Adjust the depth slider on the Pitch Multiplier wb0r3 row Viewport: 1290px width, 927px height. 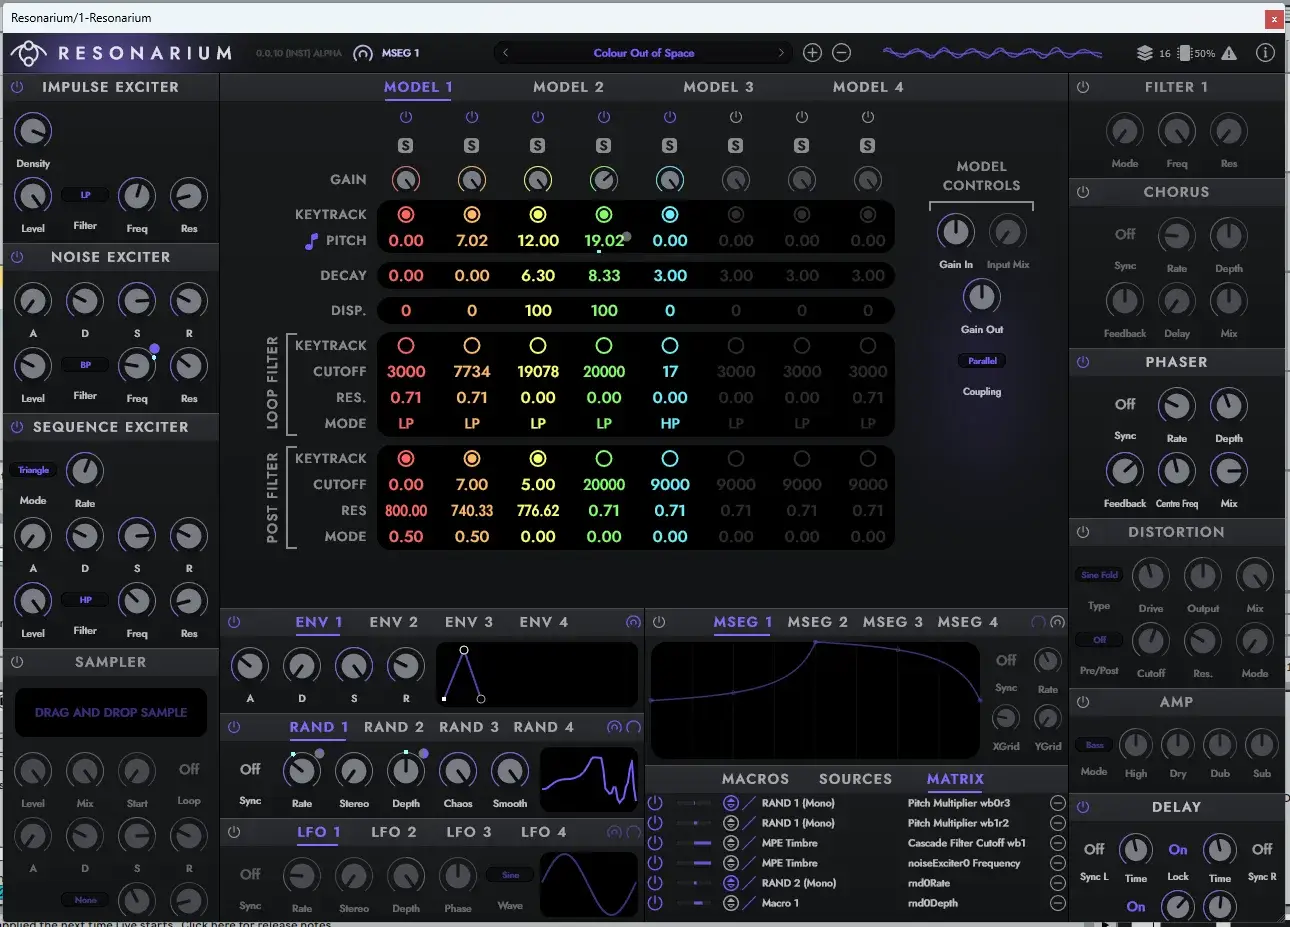(x=695, y=802)
